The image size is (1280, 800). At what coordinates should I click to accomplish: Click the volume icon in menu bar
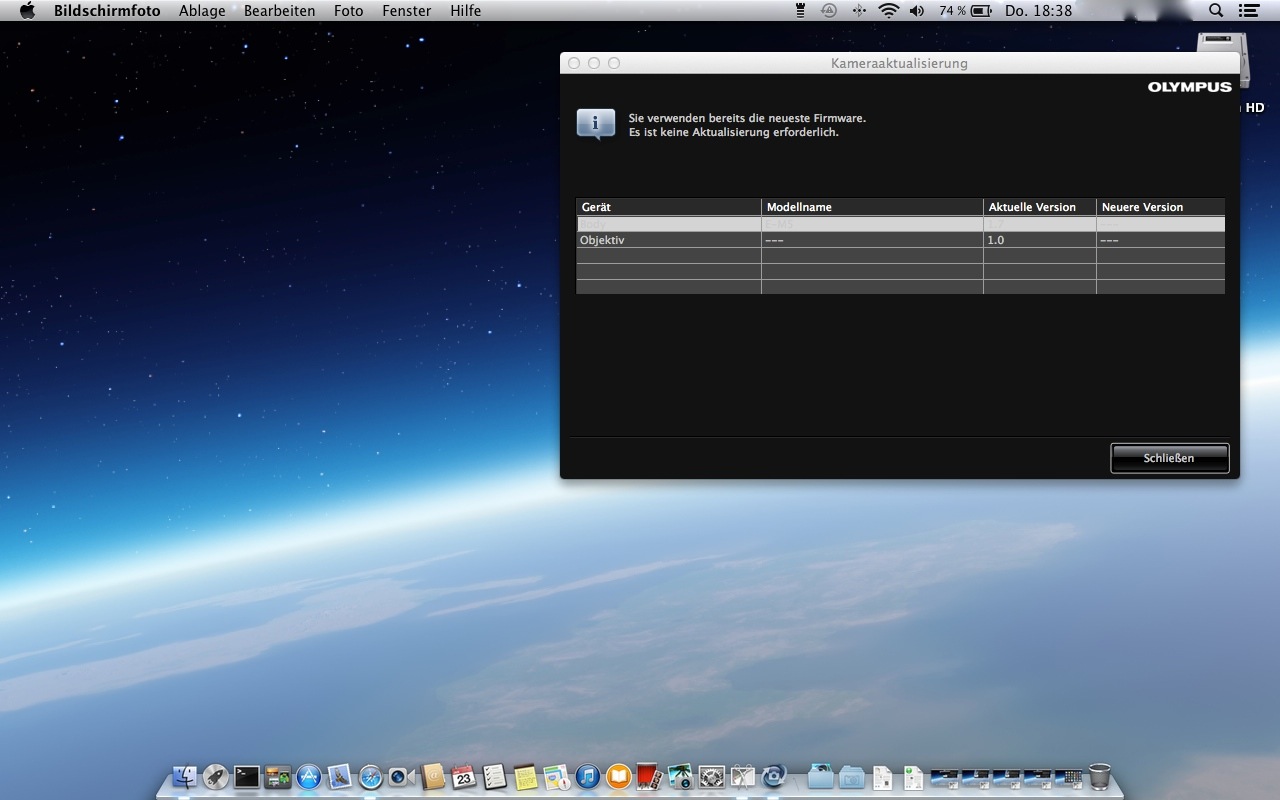coord(917,11)
